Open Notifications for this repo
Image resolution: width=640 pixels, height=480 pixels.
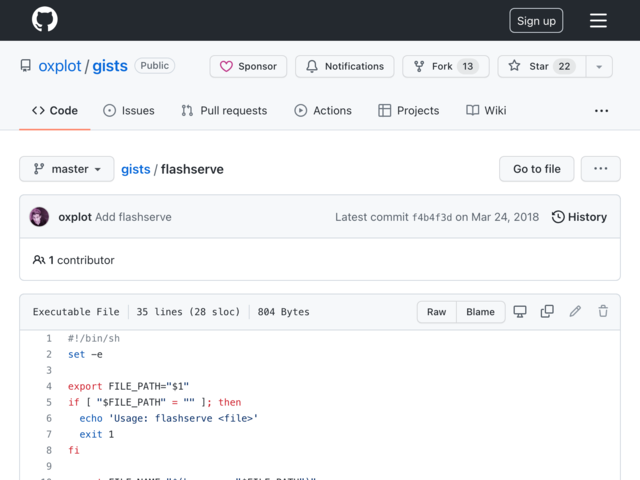point(344,66)
